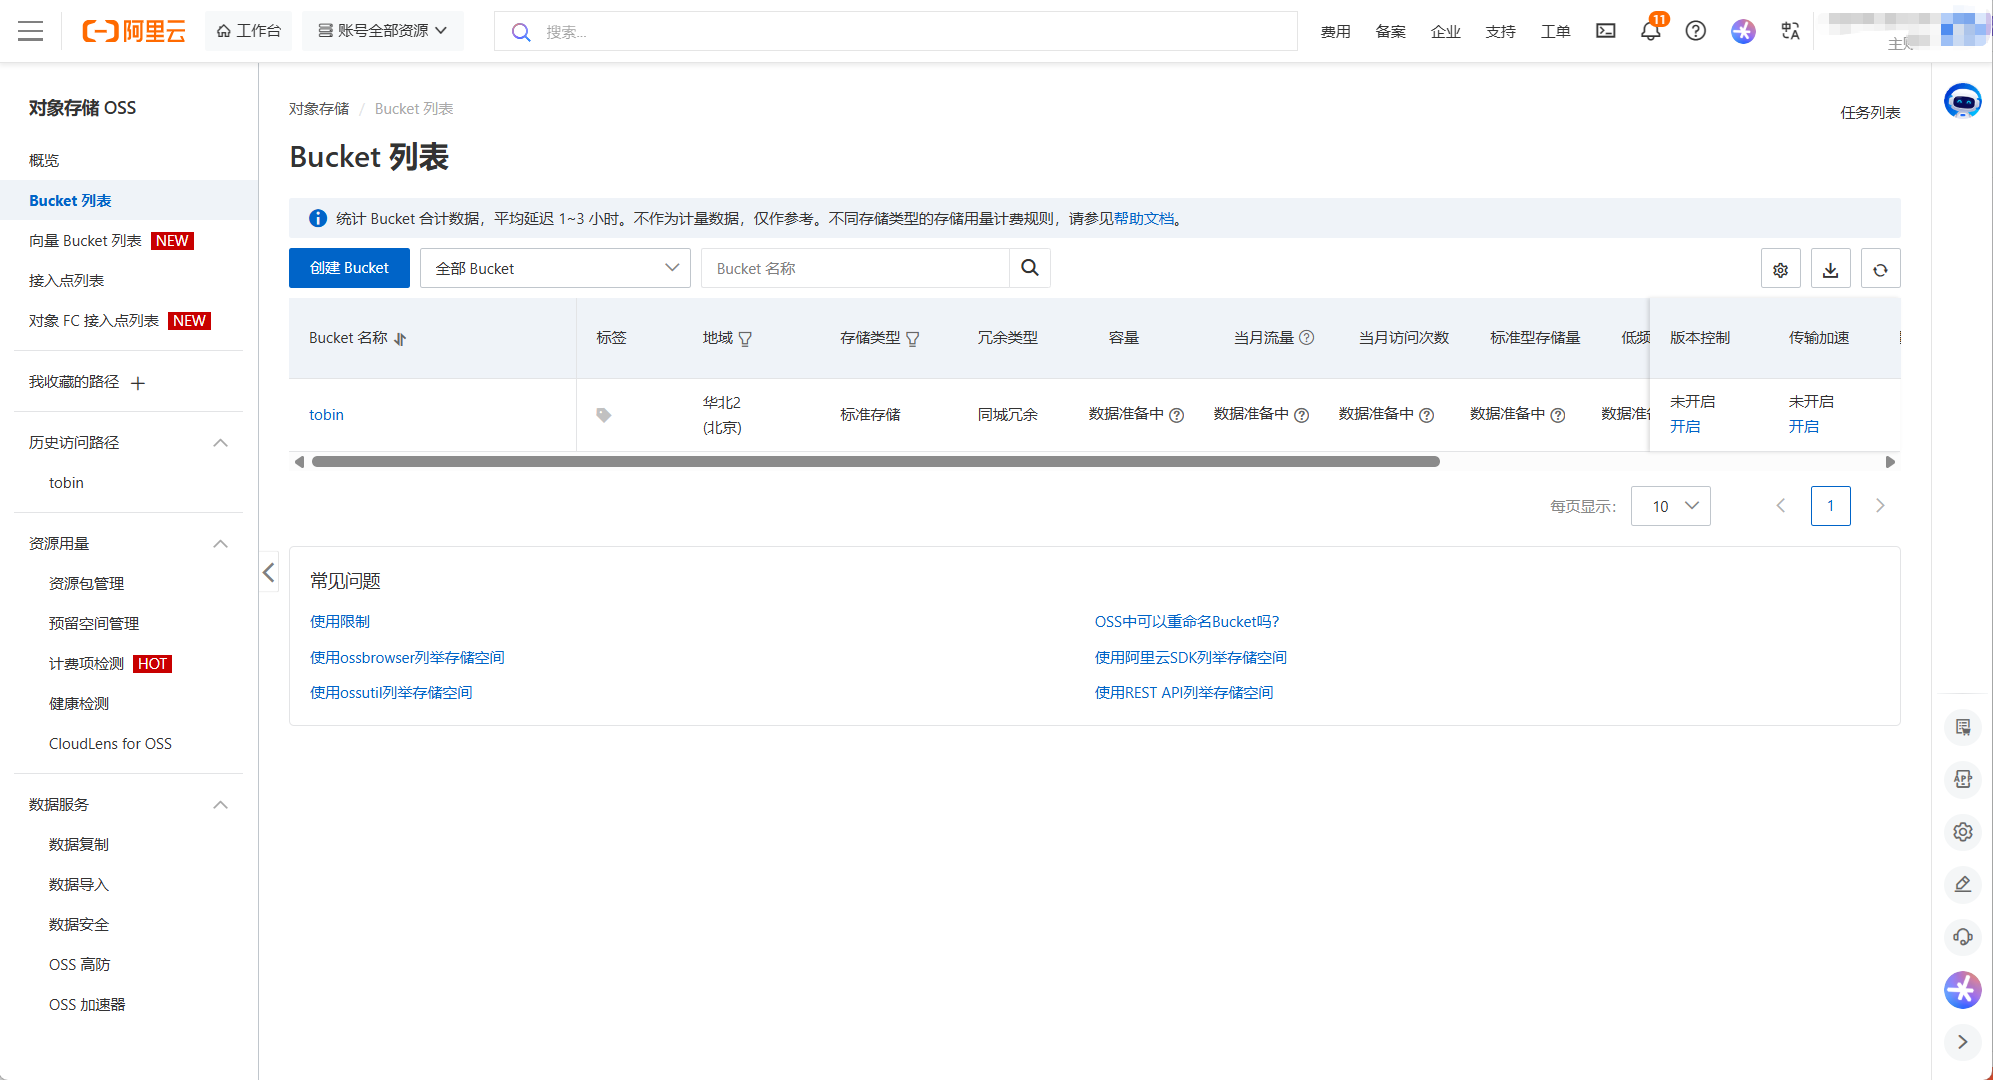
Task: Click the tag icon for tobin bucket
Action: pyautogui.click(x=603, y=415)
